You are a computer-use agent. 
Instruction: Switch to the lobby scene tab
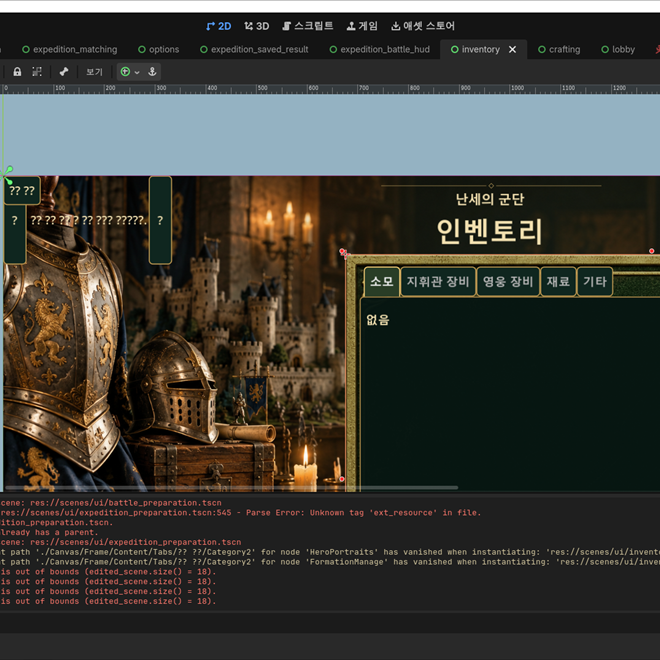tap(618, 50)
